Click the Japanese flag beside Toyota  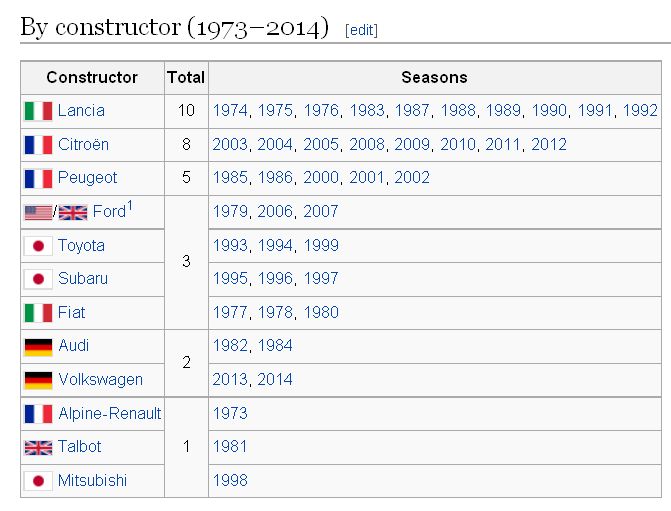[x=38, y=246]
